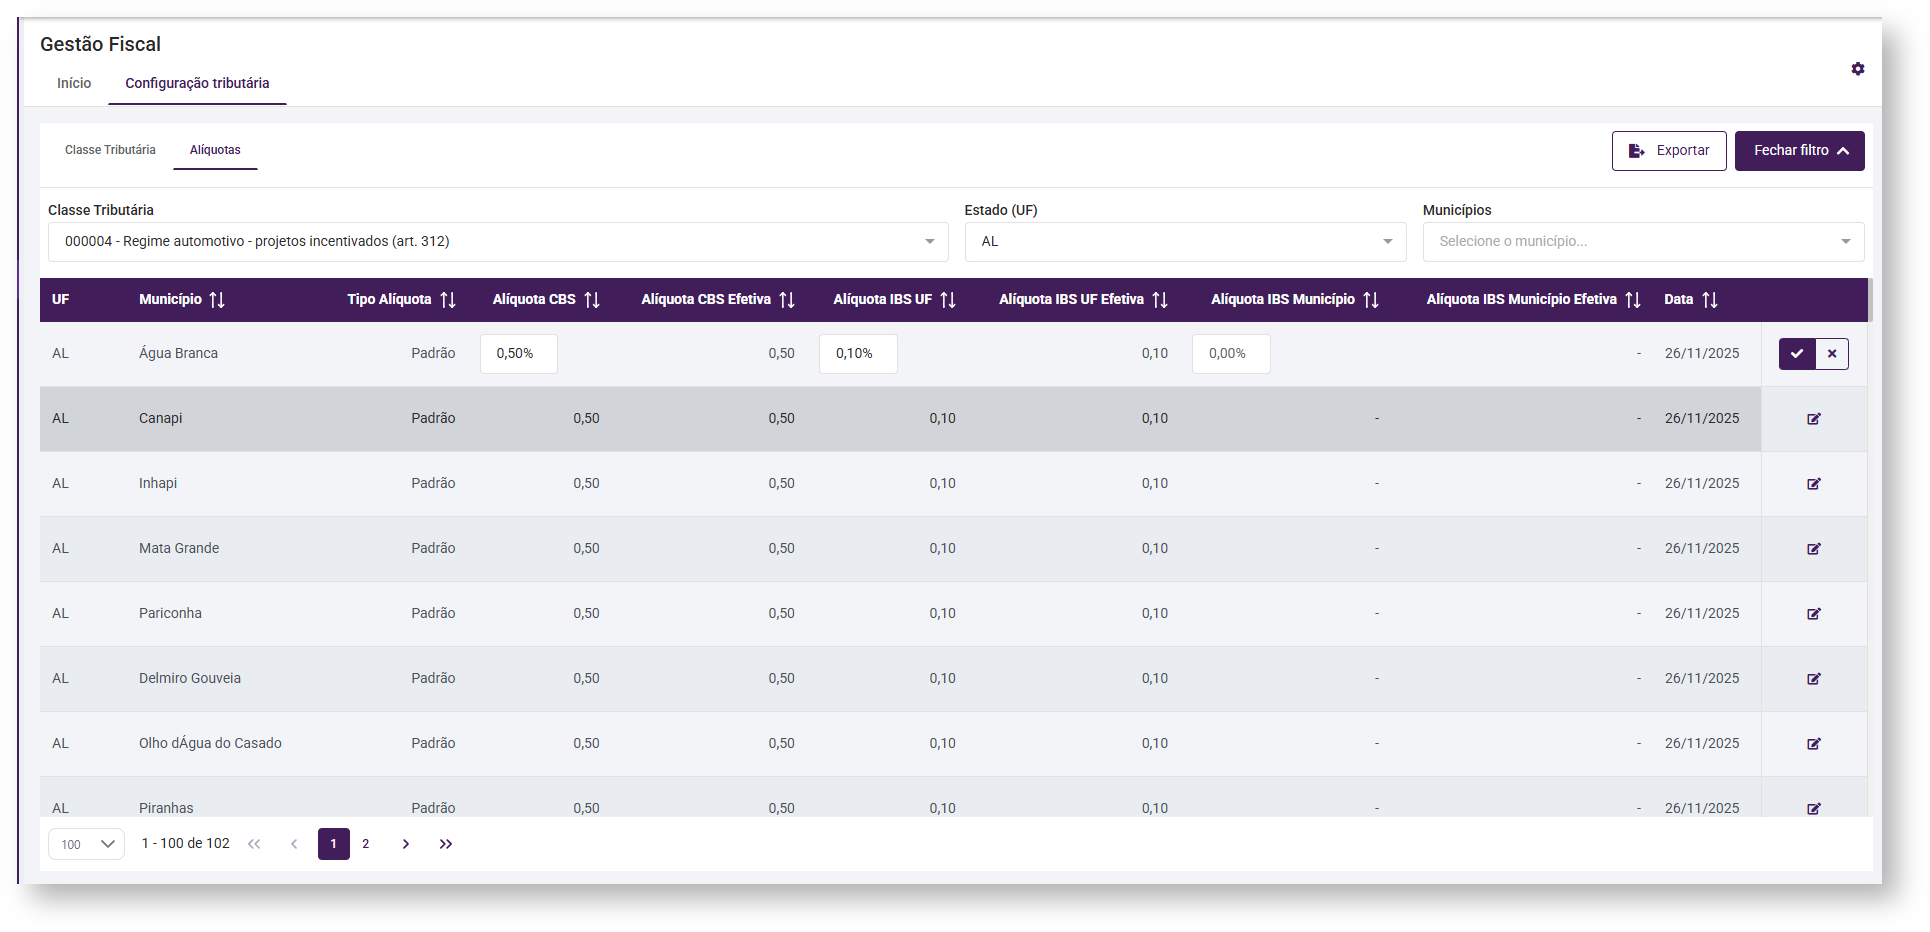Sort by Data column
Screen dimensions: 1930x932
(x=1710, y=300)
